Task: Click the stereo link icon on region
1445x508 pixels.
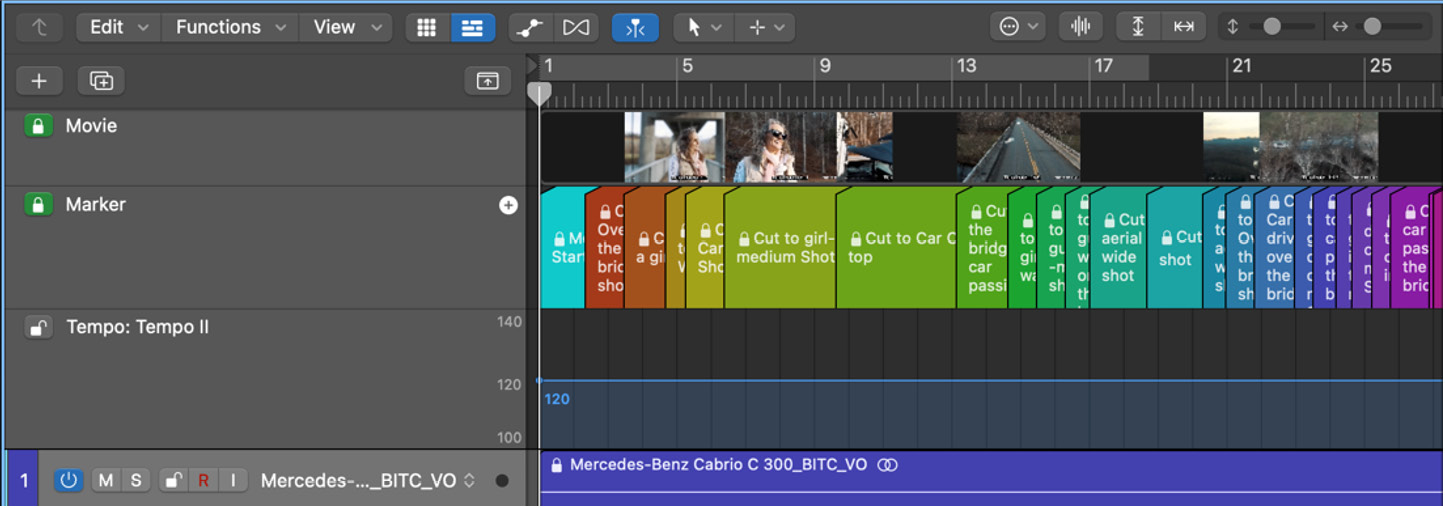Action: 887,465
